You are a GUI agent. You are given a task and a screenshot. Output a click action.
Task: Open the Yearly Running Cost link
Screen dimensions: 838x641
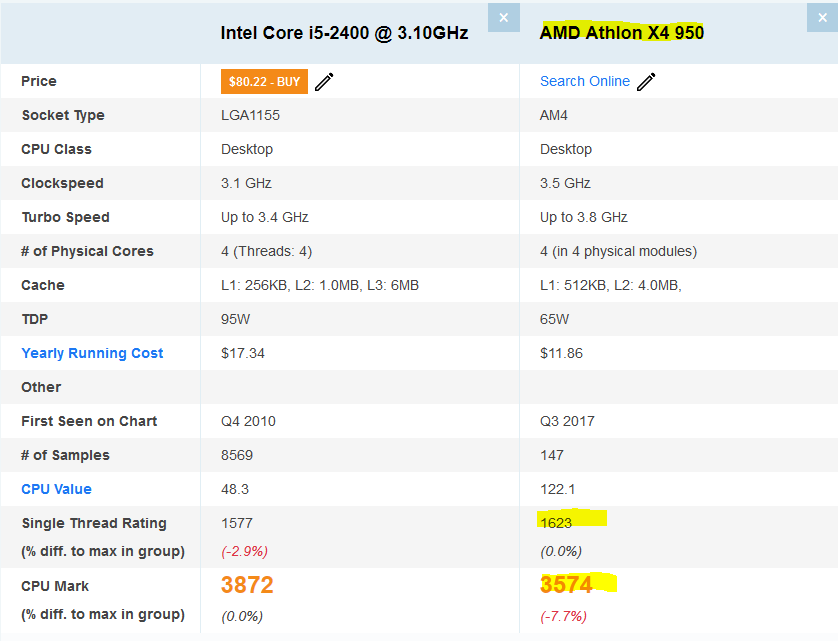point(92,353)
